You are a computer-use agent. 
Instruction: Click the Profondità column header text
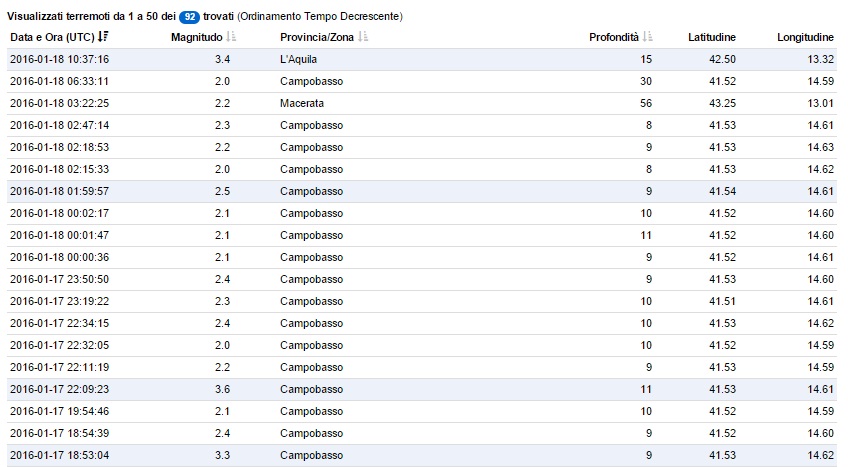point(613,38)
